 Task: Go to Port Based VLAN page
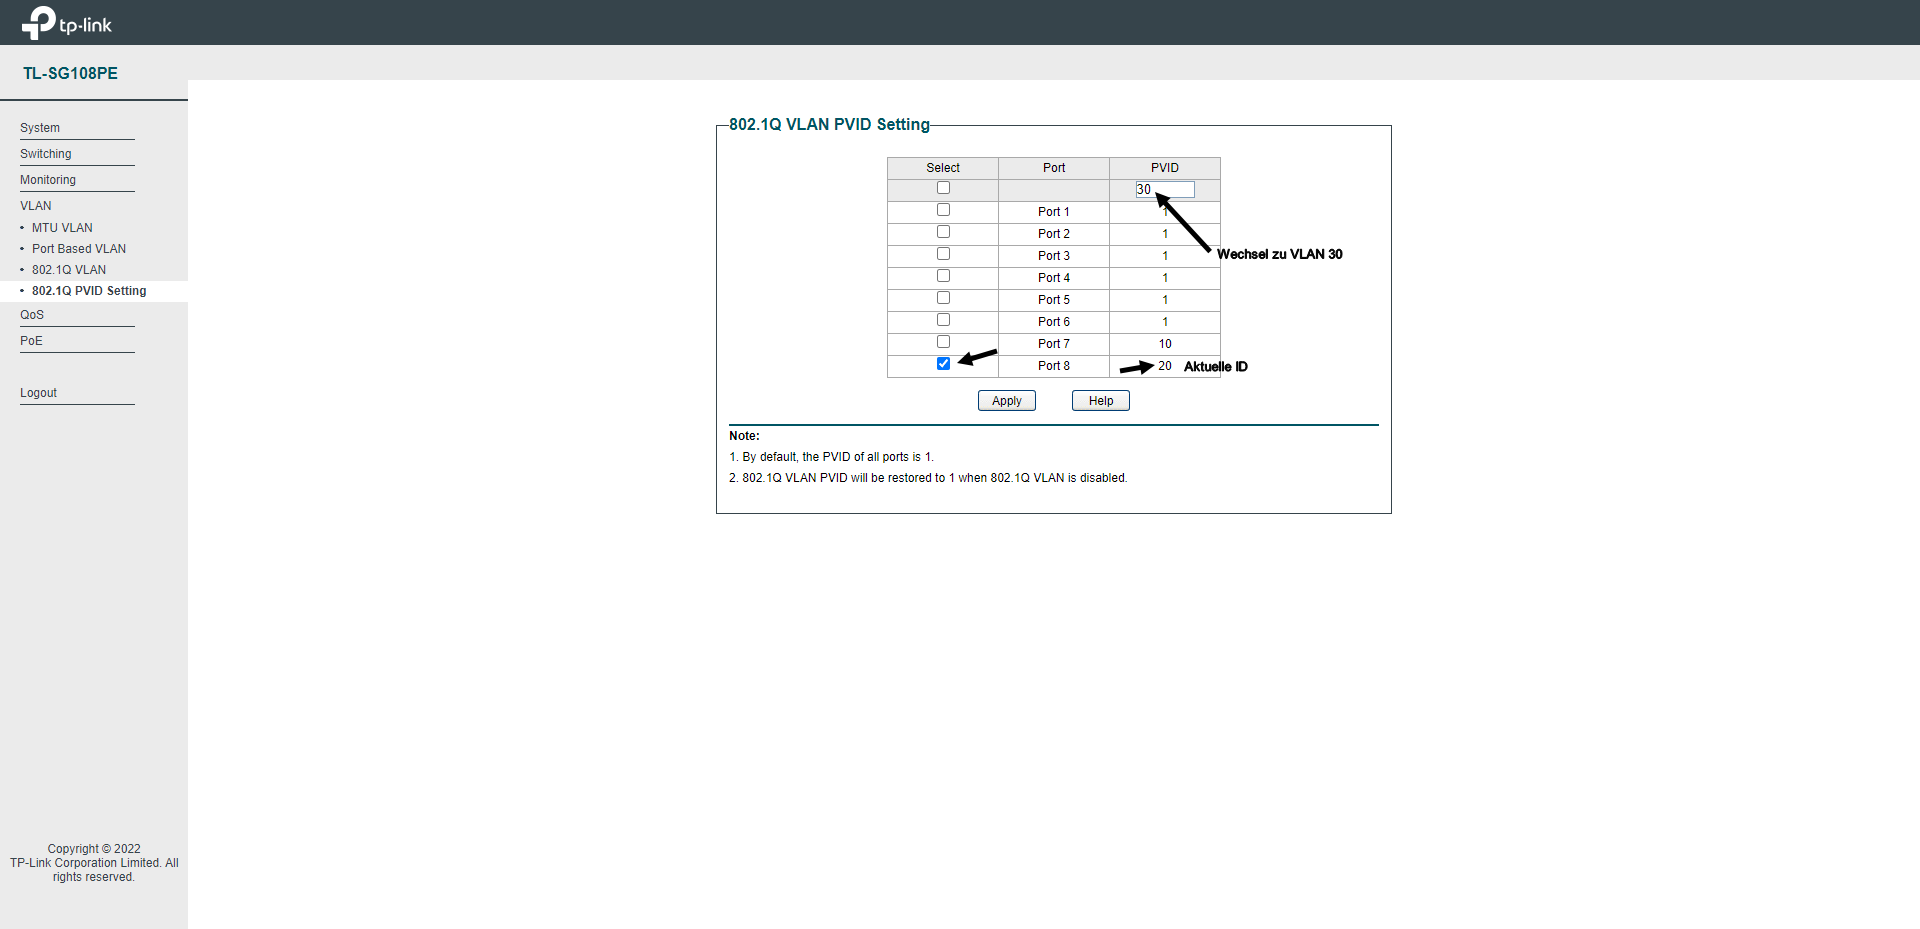(79, 249)
